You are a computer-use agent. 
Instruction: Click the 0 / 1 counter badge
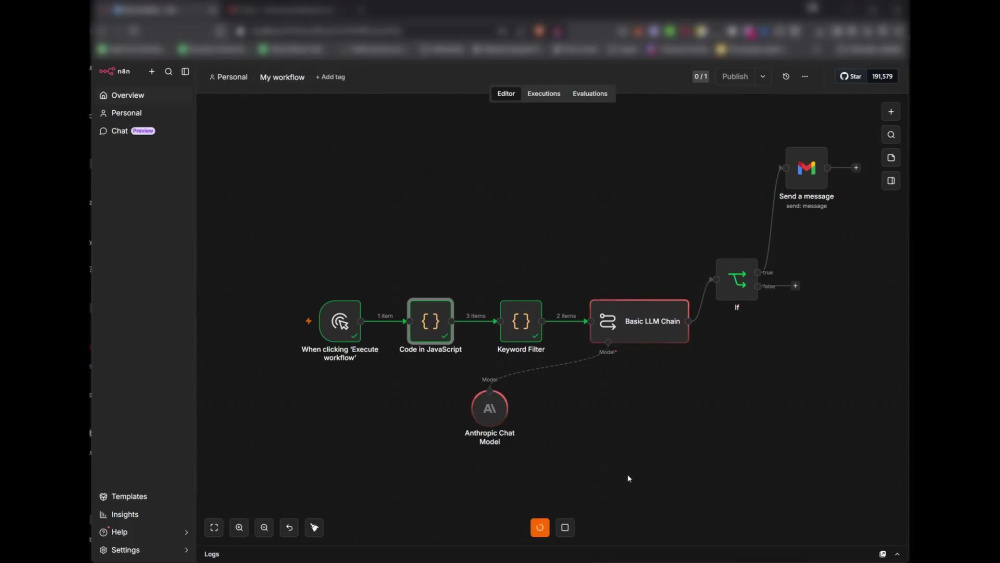pyautogui.click(x=700, y=77)
